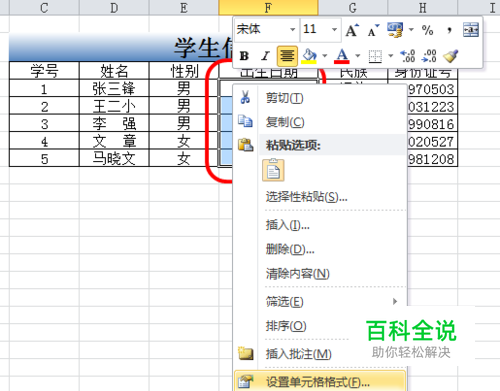Screen dimensions: 500x391
Task: Apply percent style to selected cells
Action: pyautogui.click(x=427, y=30)
